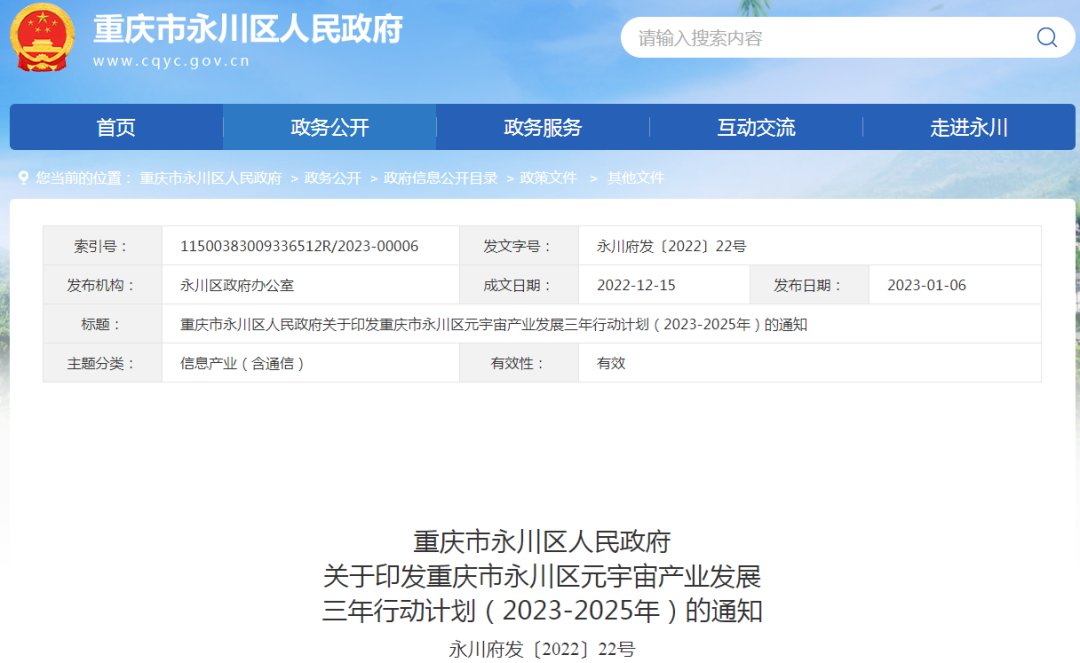Go to the 政务服务 navigation tab
The height and width of the screenshot is (663, 1080).
click(x=542, y=128)
